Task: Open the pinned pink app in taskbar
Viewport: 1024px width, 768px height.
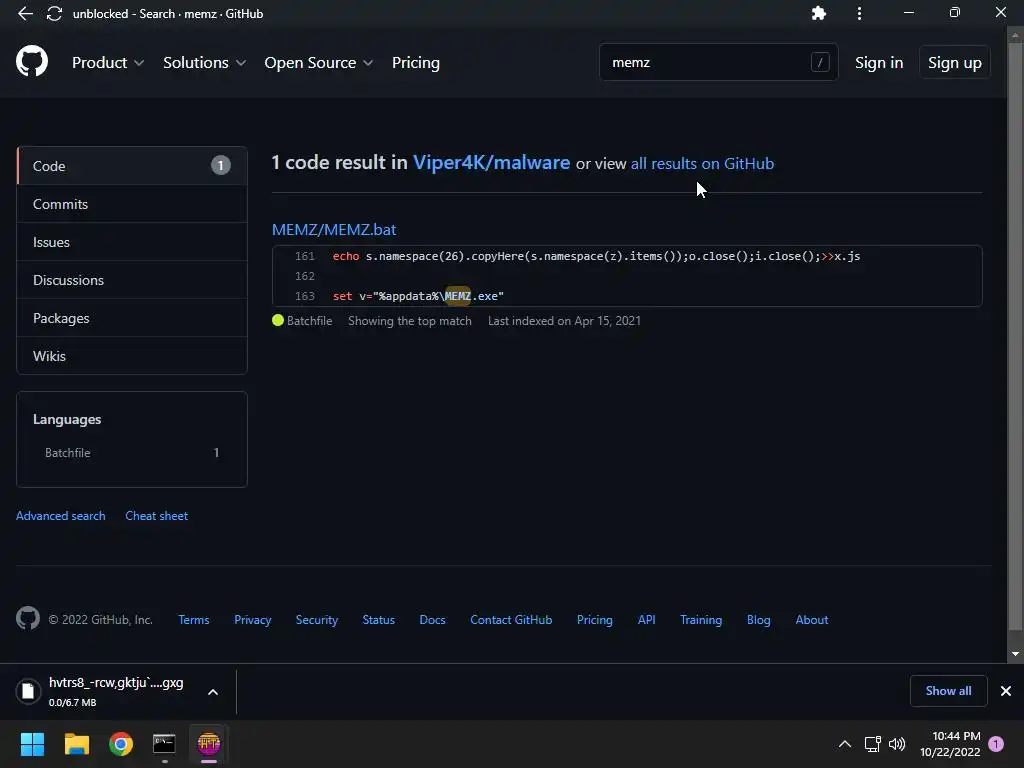Action: 209,744
